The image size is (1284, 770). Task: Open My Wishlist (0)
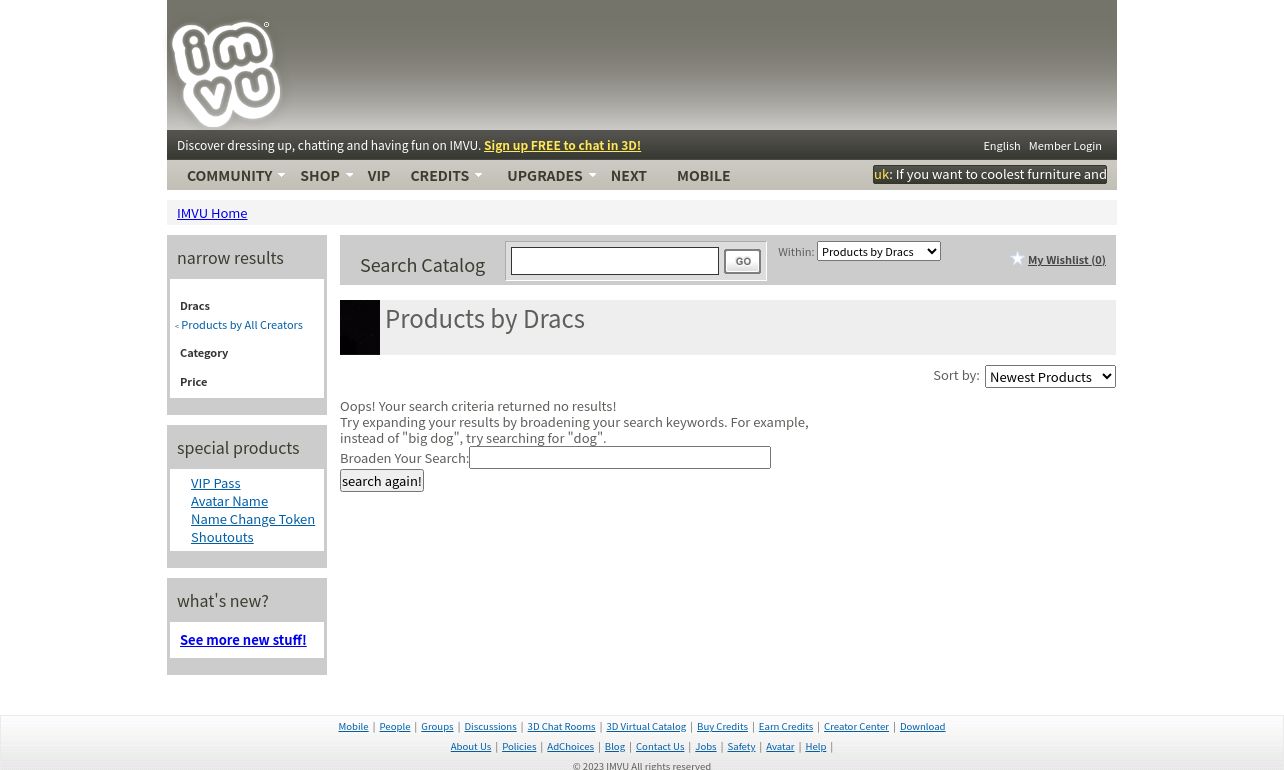(1066, 260)
